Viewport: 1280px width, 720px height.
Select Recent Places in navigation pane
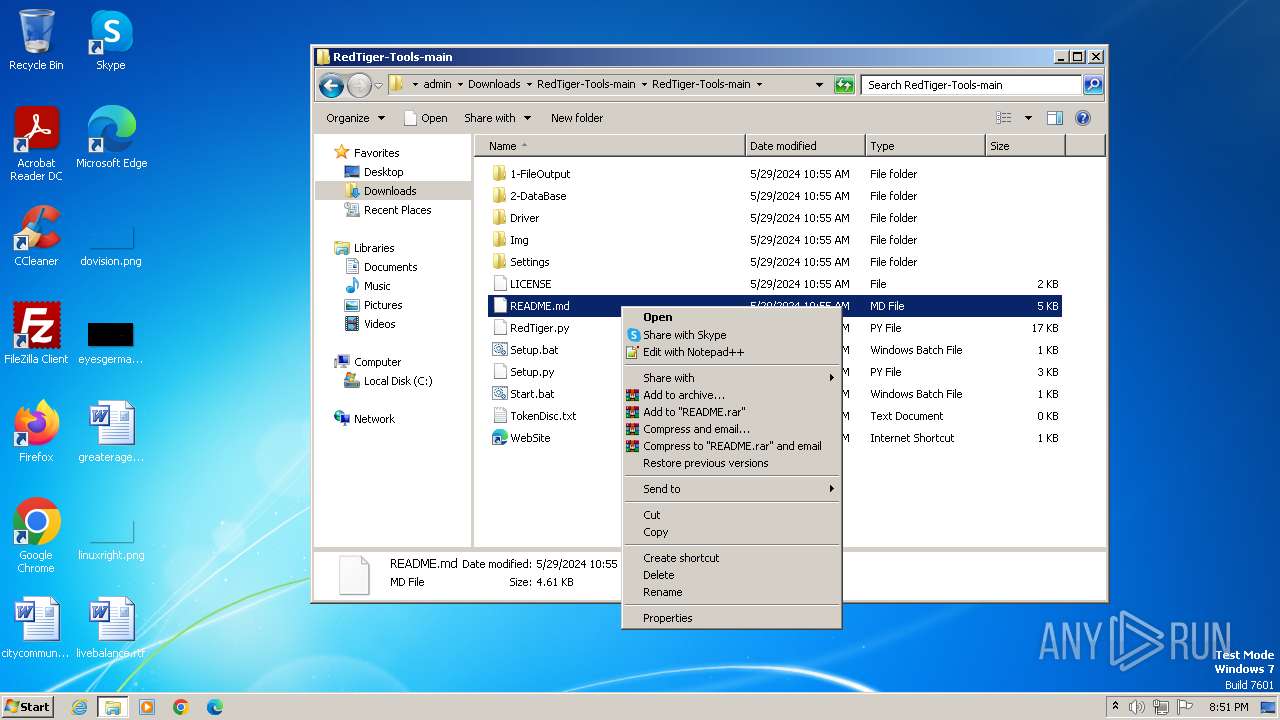click(x=387, y=210)
